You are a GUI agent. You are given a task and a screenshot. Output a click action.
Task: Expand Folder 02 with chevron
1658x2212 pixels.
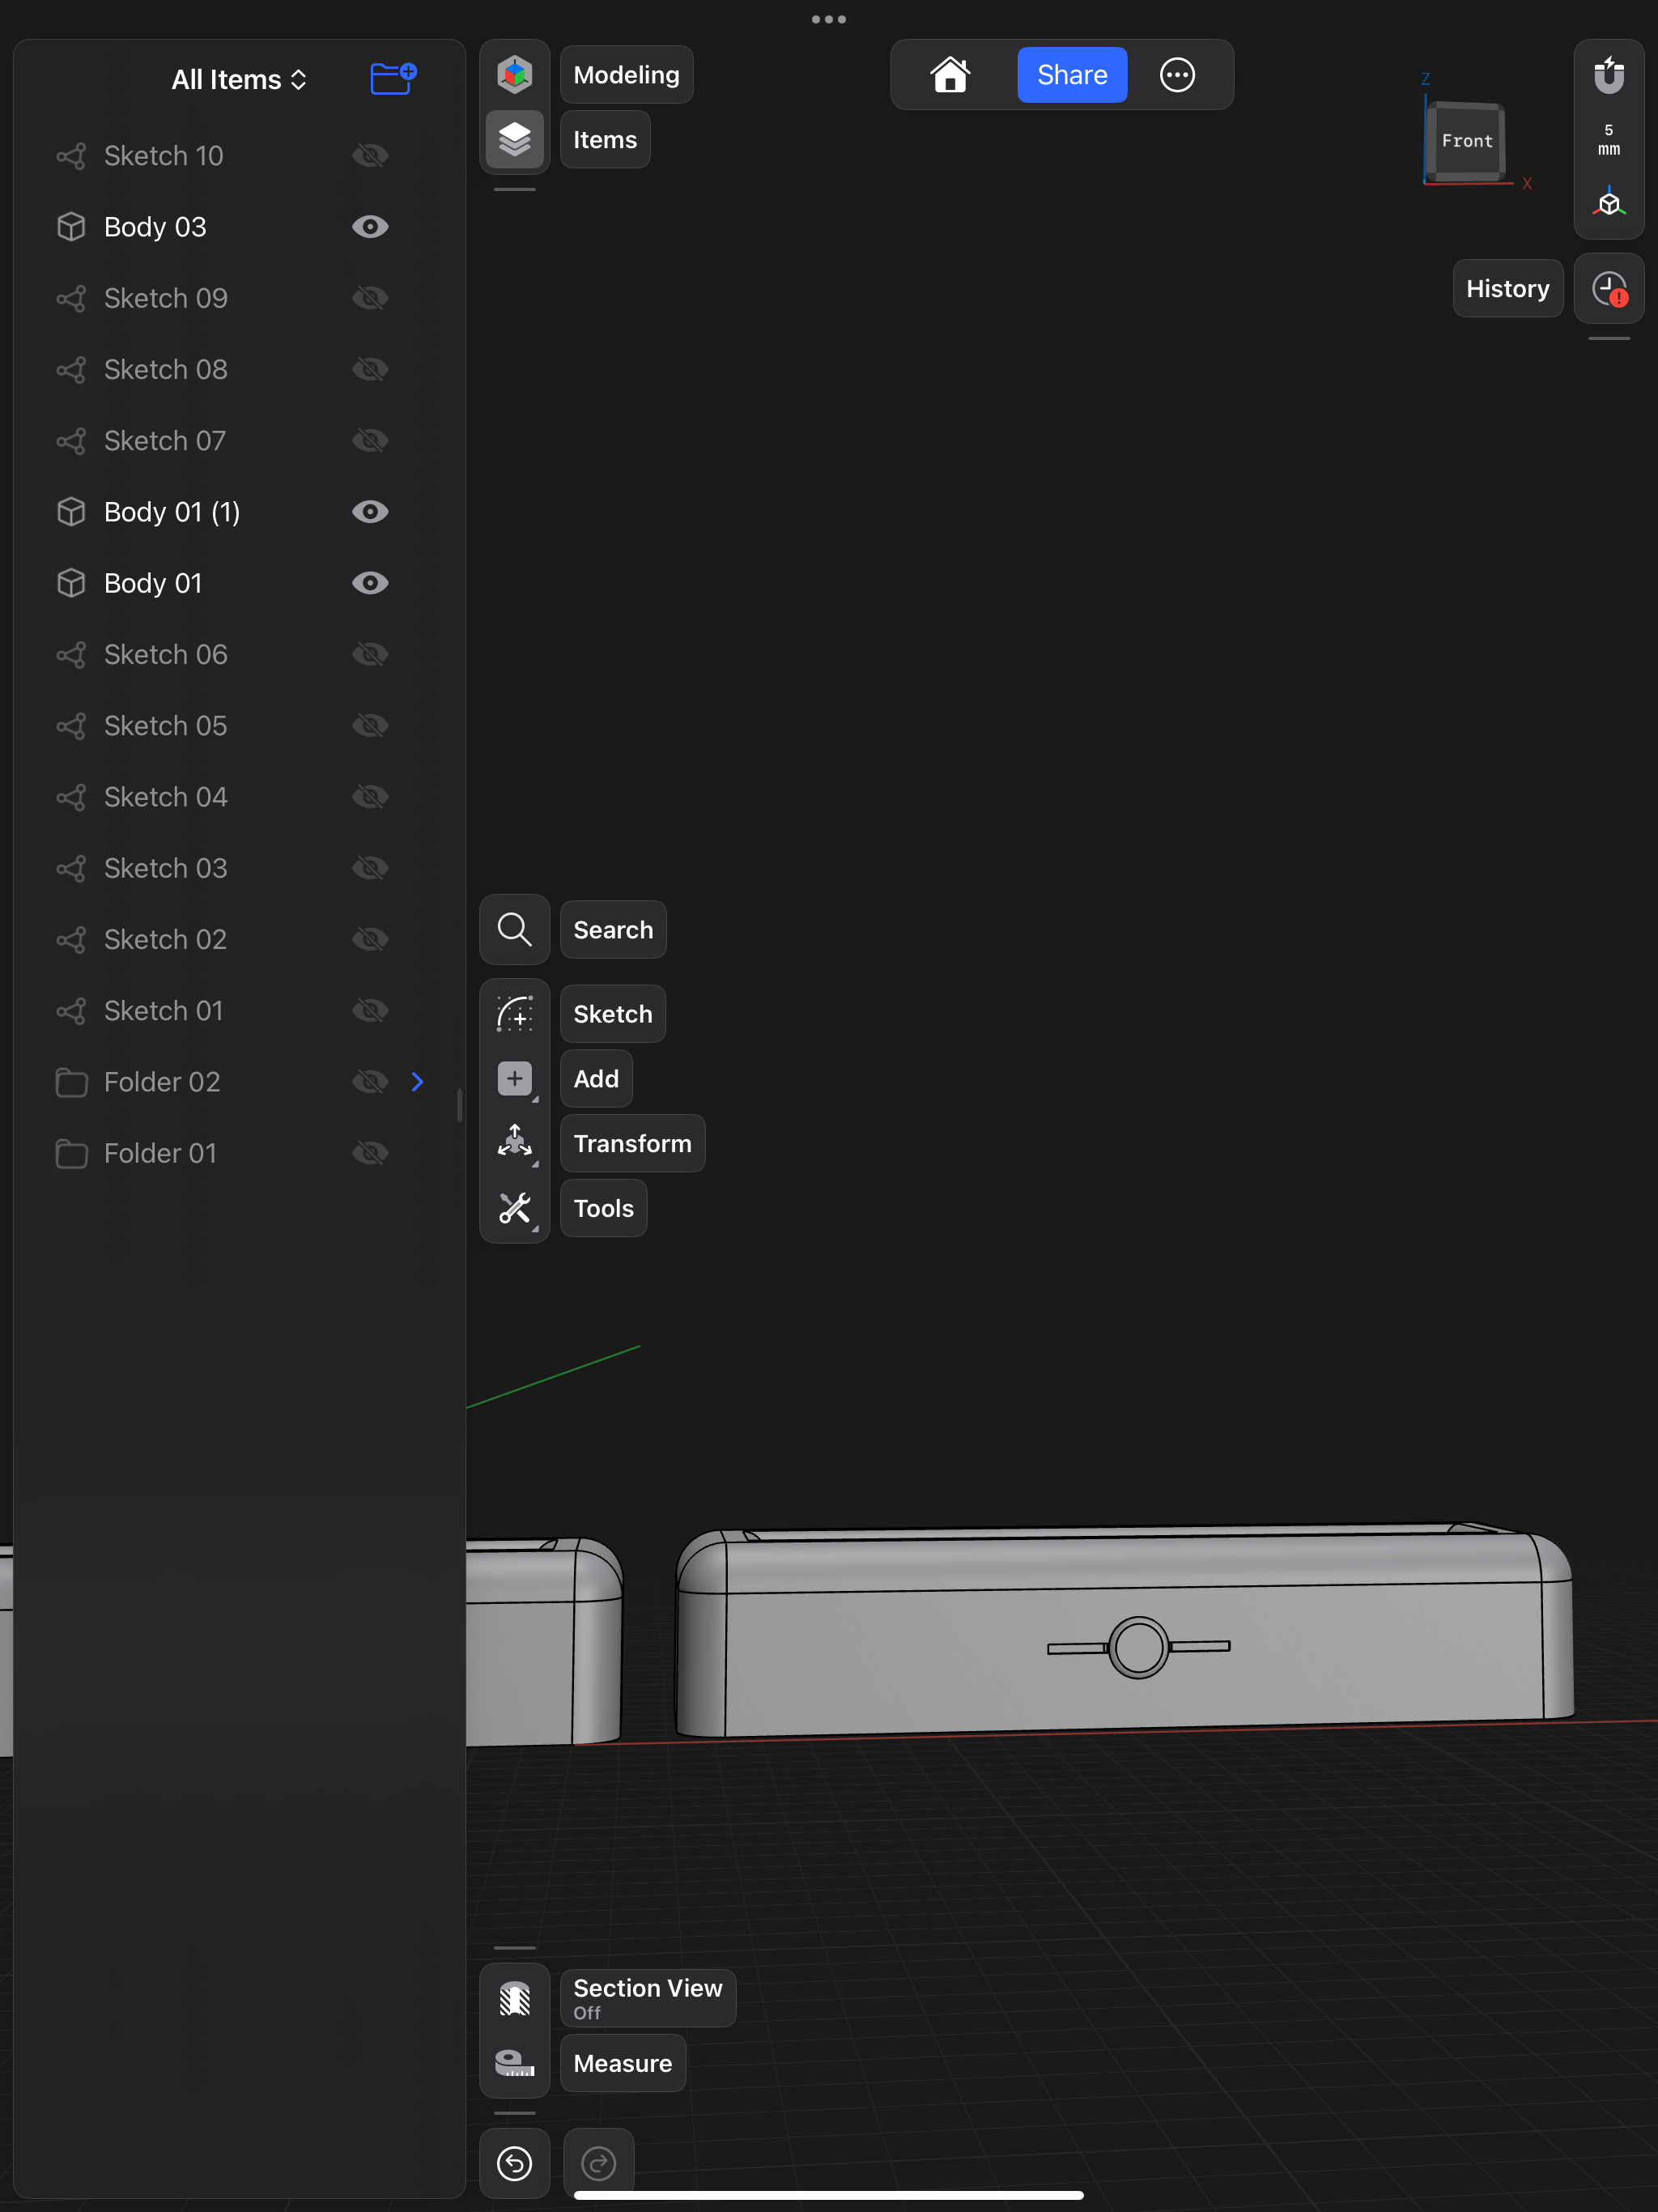pyautogui.click(x=418, y=1082)
